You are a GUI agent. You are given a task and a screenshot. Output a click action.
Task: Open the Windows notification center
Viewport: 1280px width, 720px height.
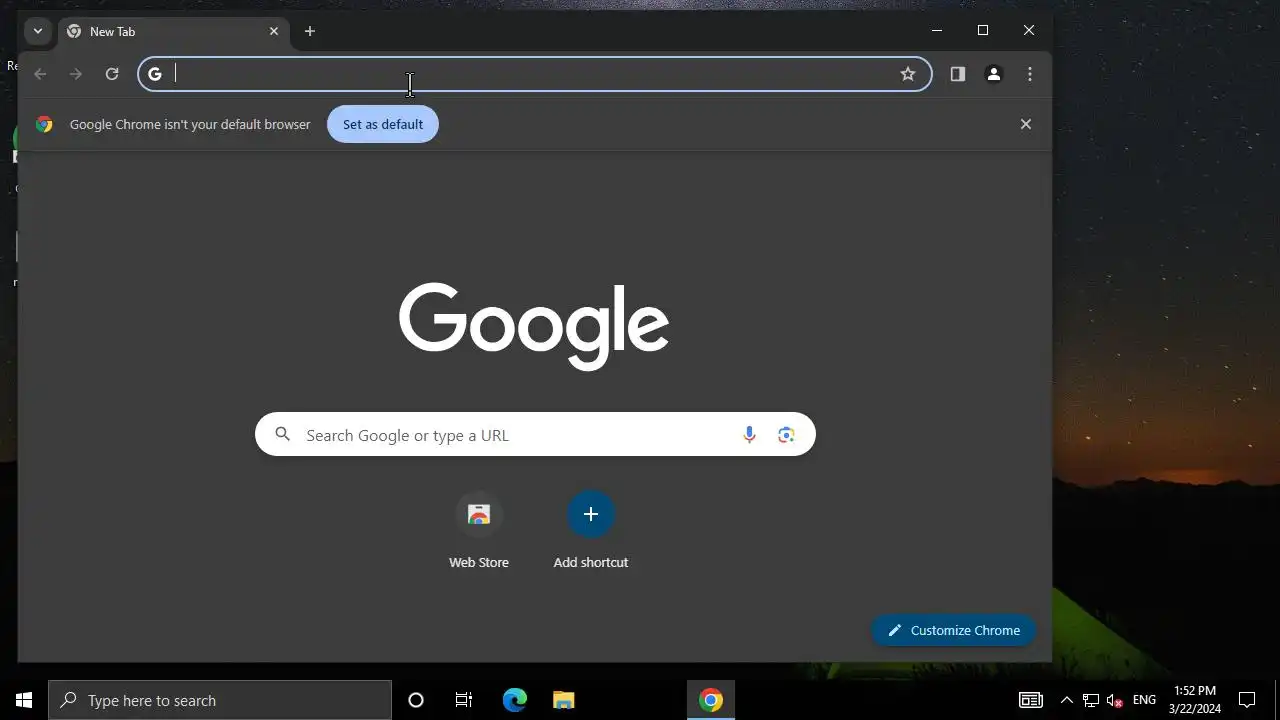click(1247, 700)
